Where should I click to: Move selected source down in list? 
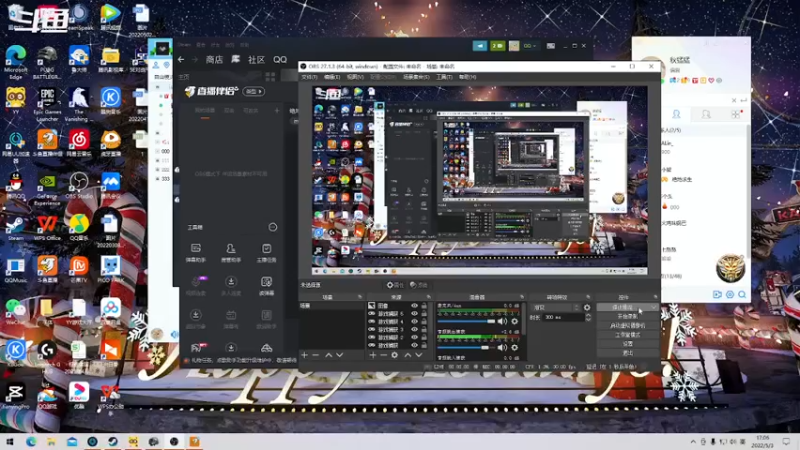(x=418, y=355)
